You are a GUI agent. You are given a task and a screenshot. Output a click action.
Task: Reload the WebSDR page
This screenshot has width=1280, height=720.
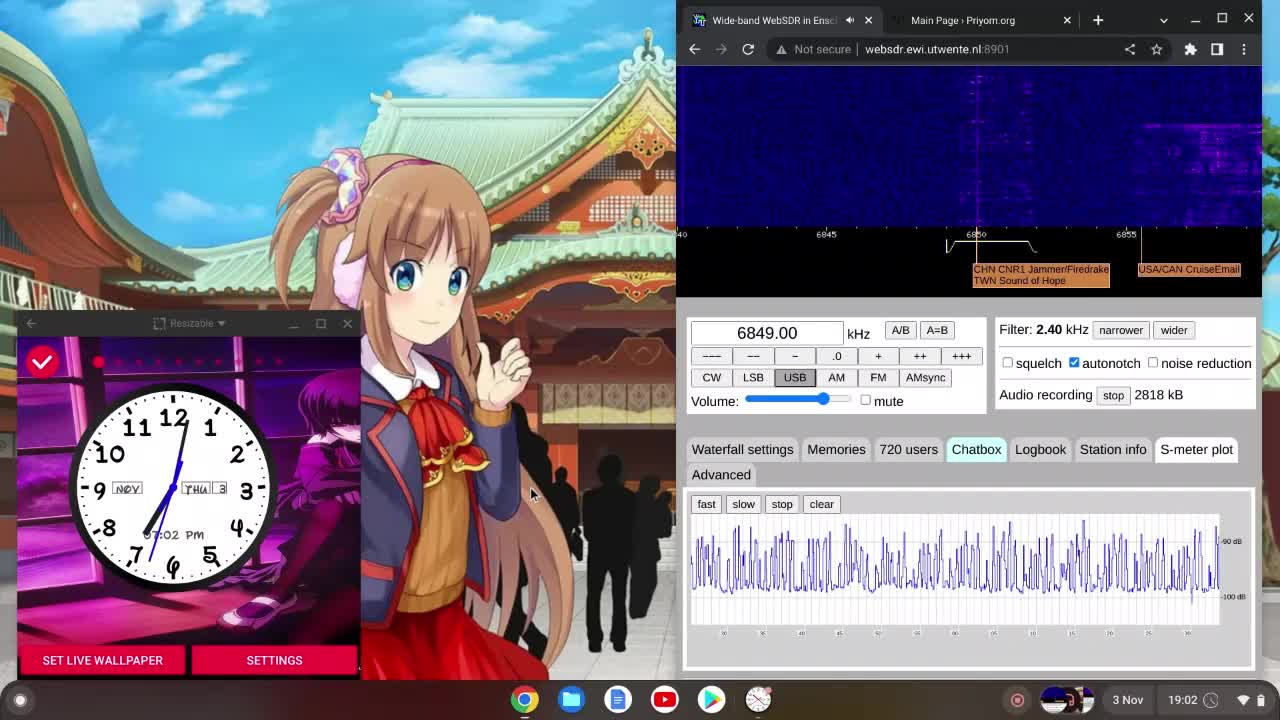click(x=748, y=49)
